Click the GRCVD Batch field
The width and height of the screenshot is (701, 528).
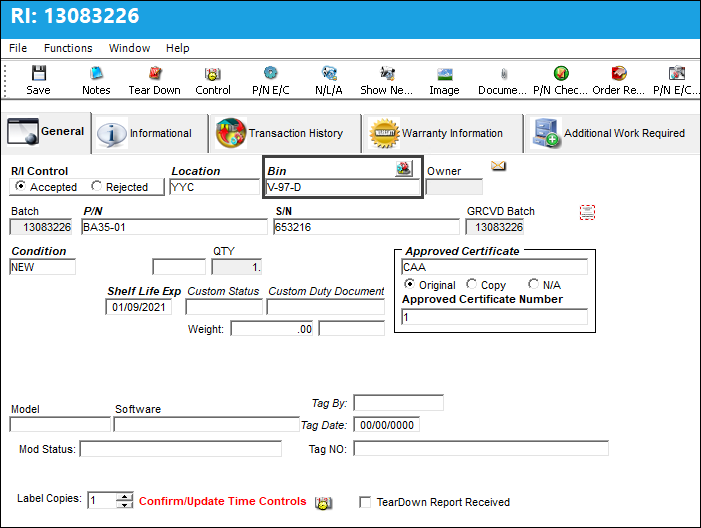pos(494,227)
